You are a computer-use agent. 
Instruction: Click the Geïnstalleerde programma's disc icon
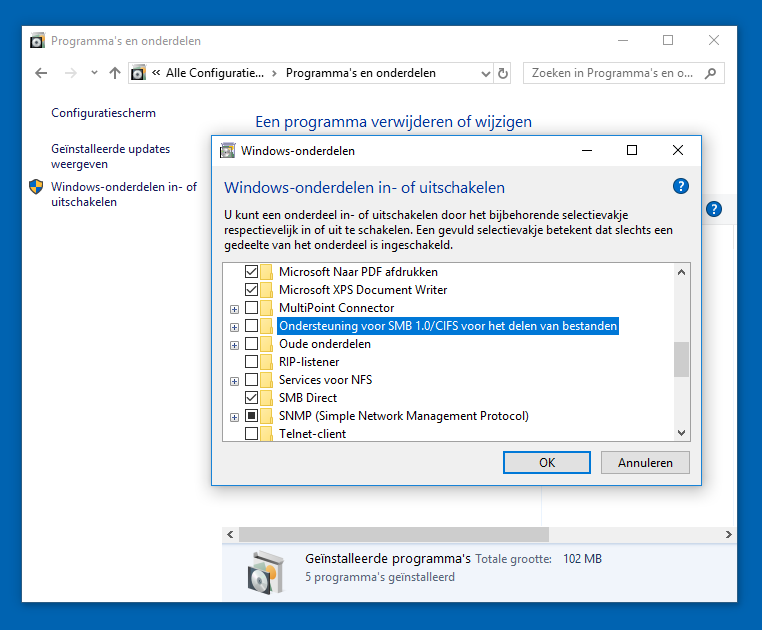coord(265,572)
